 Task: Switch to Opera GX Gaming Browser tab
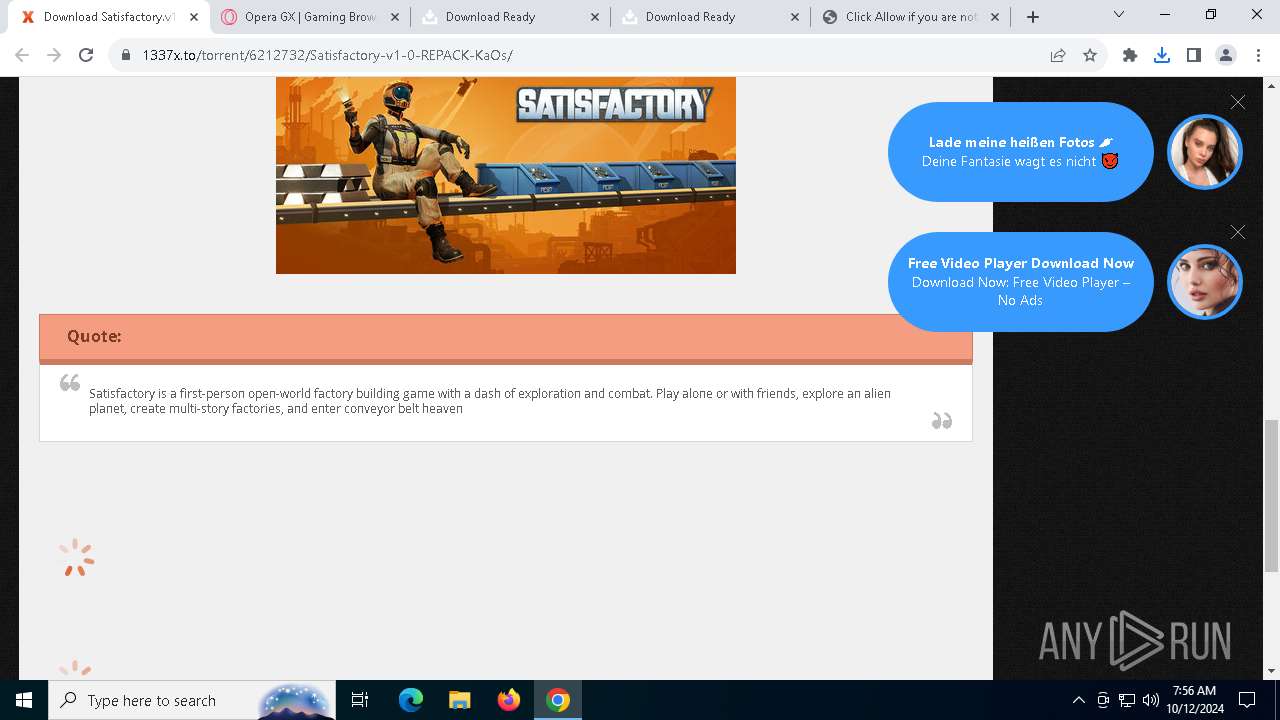(310, 17)
